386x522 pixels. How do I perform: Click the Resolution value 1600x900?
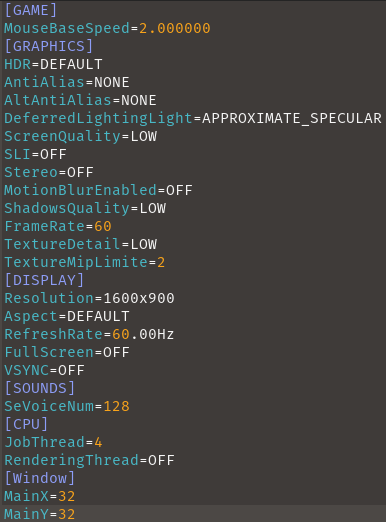[x=139, y=298]
